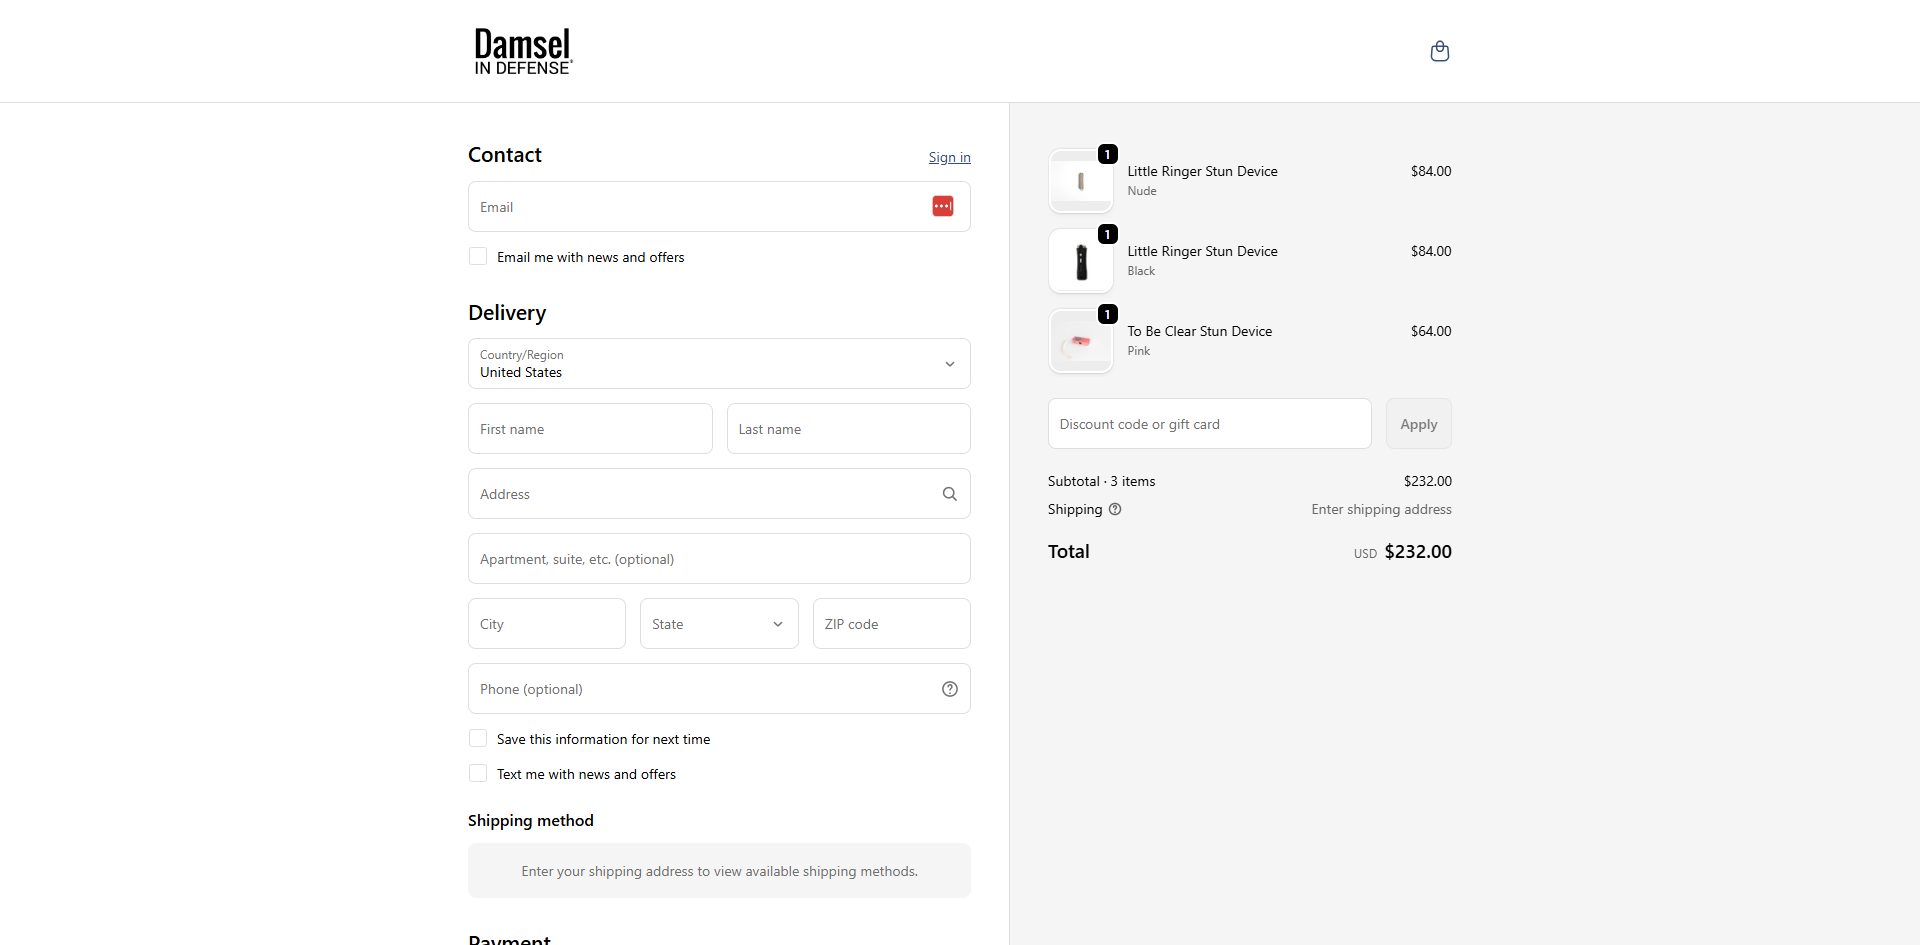Click the Sign in link
The width and height of the screenshot is (1920, 945).
point(949,157)
